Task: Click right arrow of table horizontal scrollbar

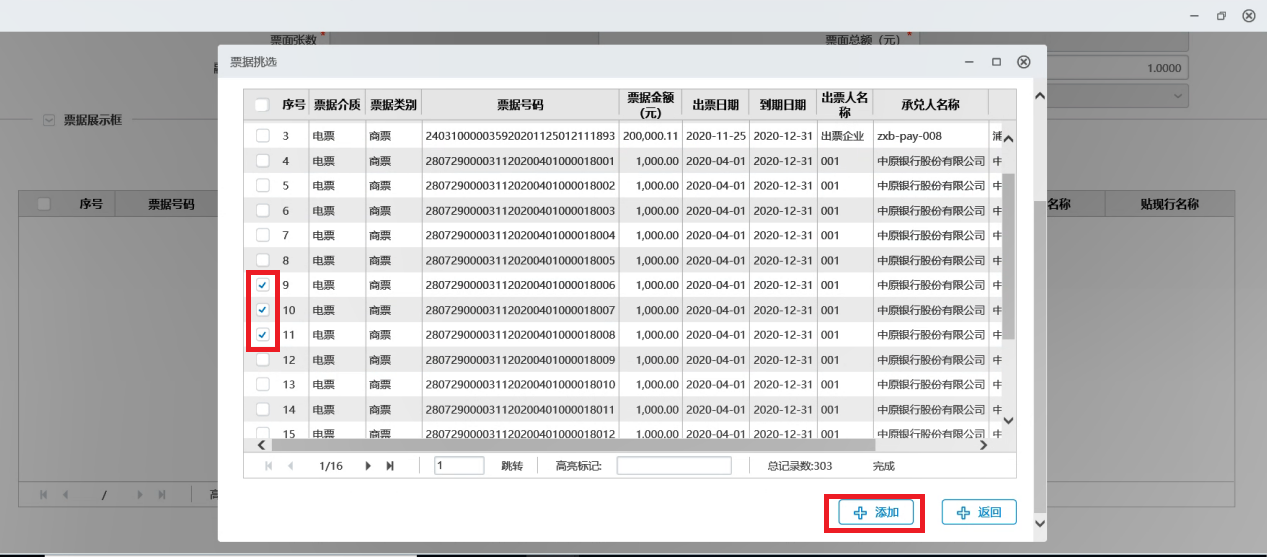Action: [x=983, y=445]
